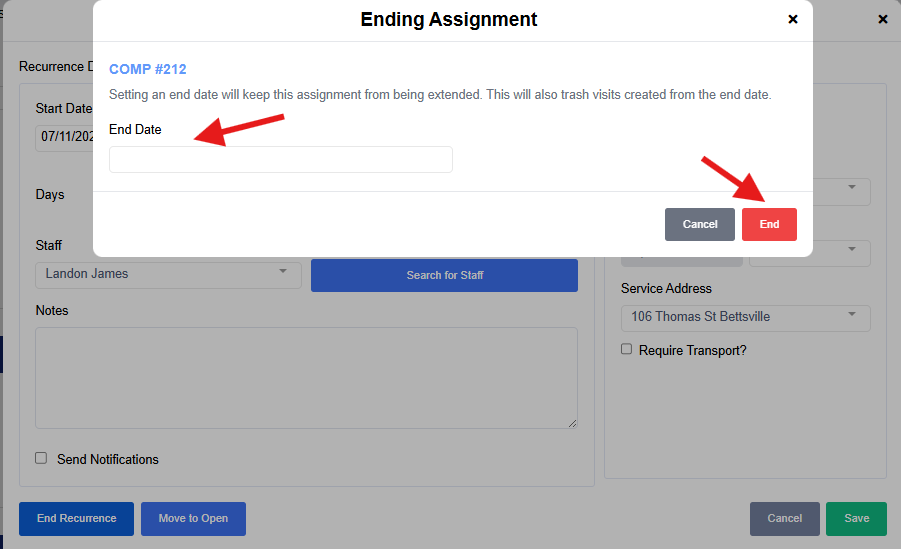Click inside the Notes text area

click(306, 378)
